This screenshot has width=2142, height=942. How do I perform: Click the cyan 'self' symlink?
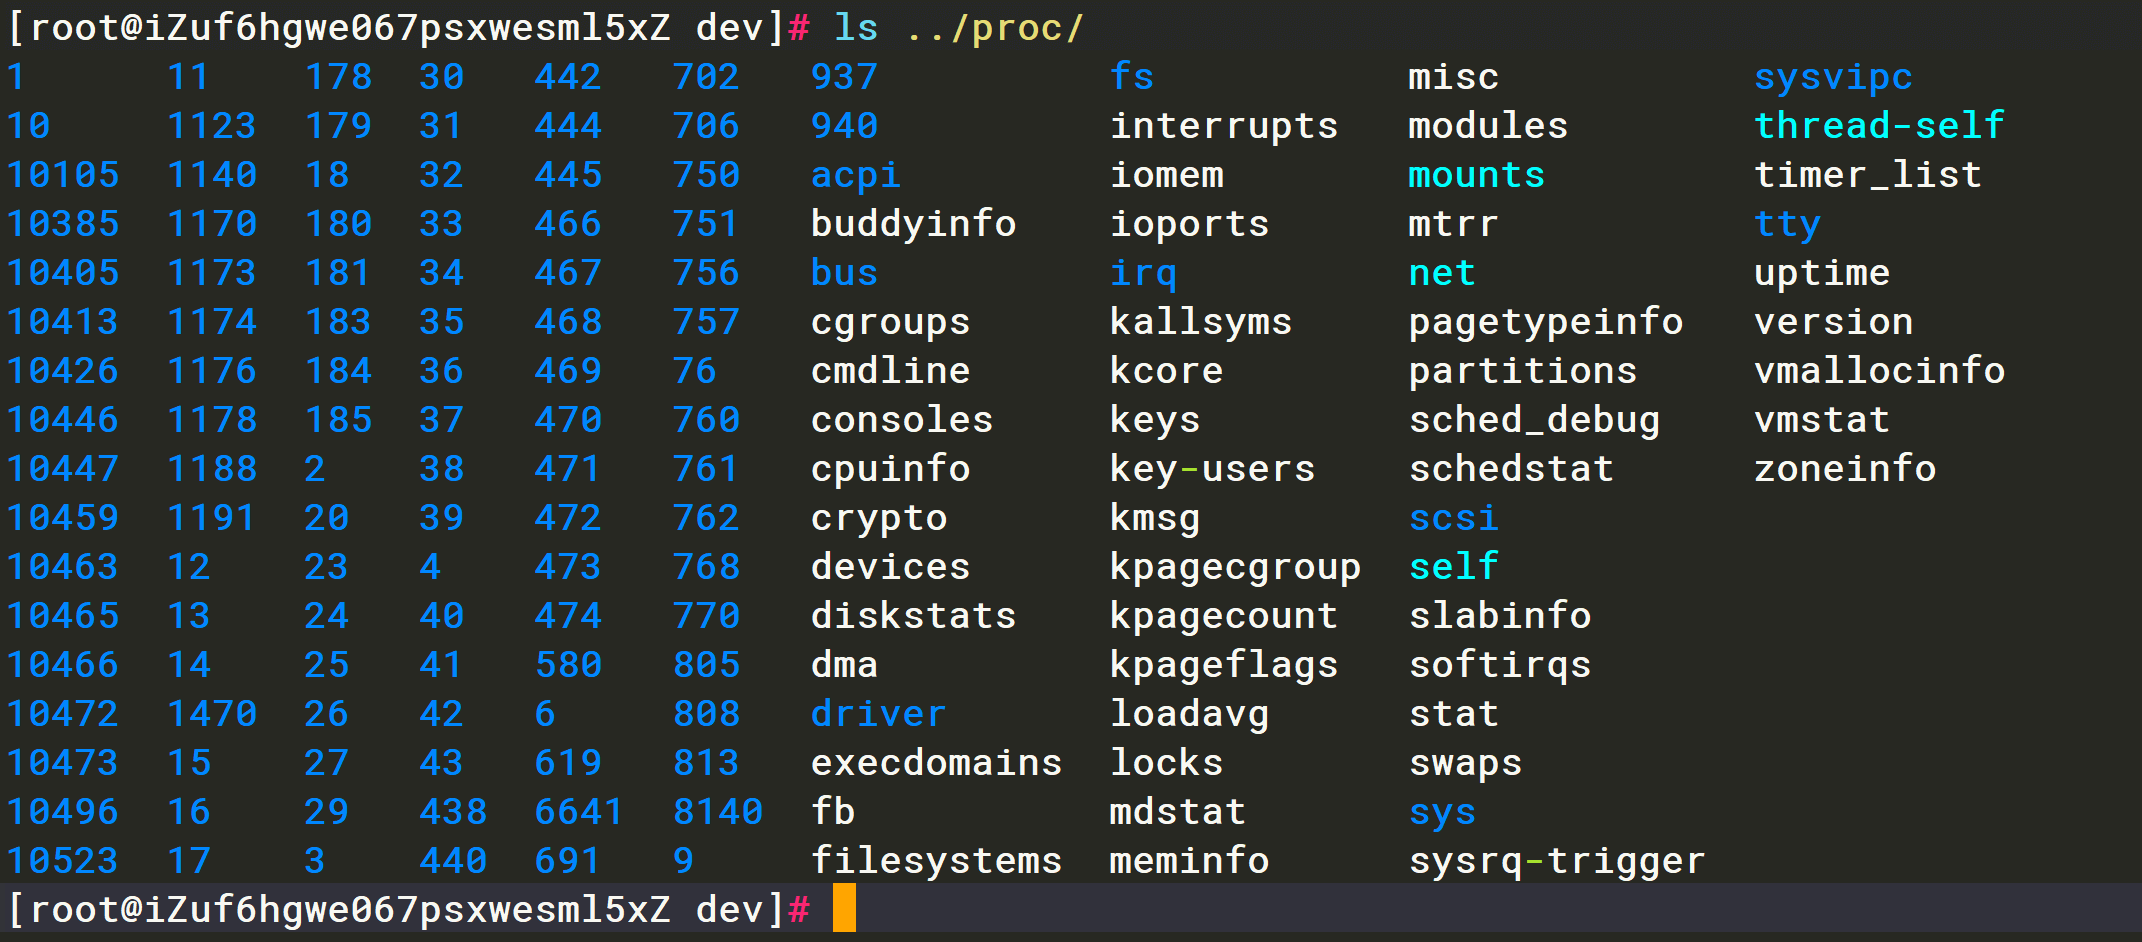tap(1454, 566)
